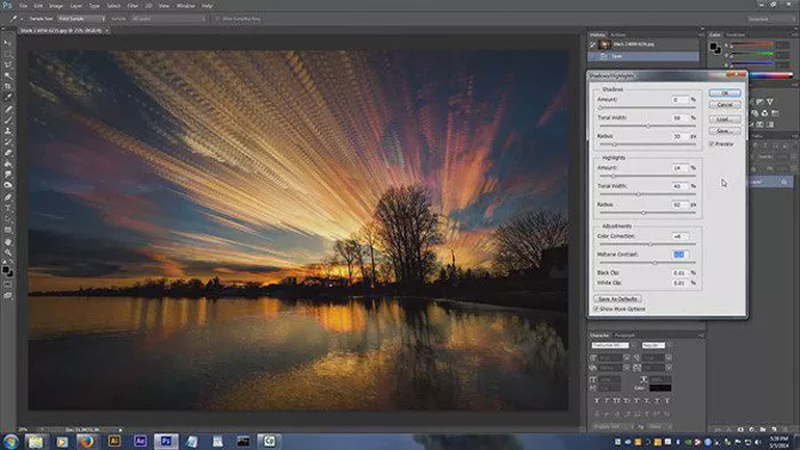Toggle the Preview checkbox
This screenshot has width=800, height=450.
[712, 144]
